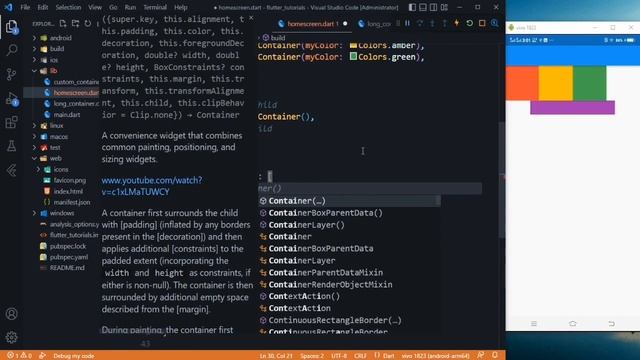The image size is (640, 360).
Task: Open notifications bell in status bar
Action: pos(495,355)
